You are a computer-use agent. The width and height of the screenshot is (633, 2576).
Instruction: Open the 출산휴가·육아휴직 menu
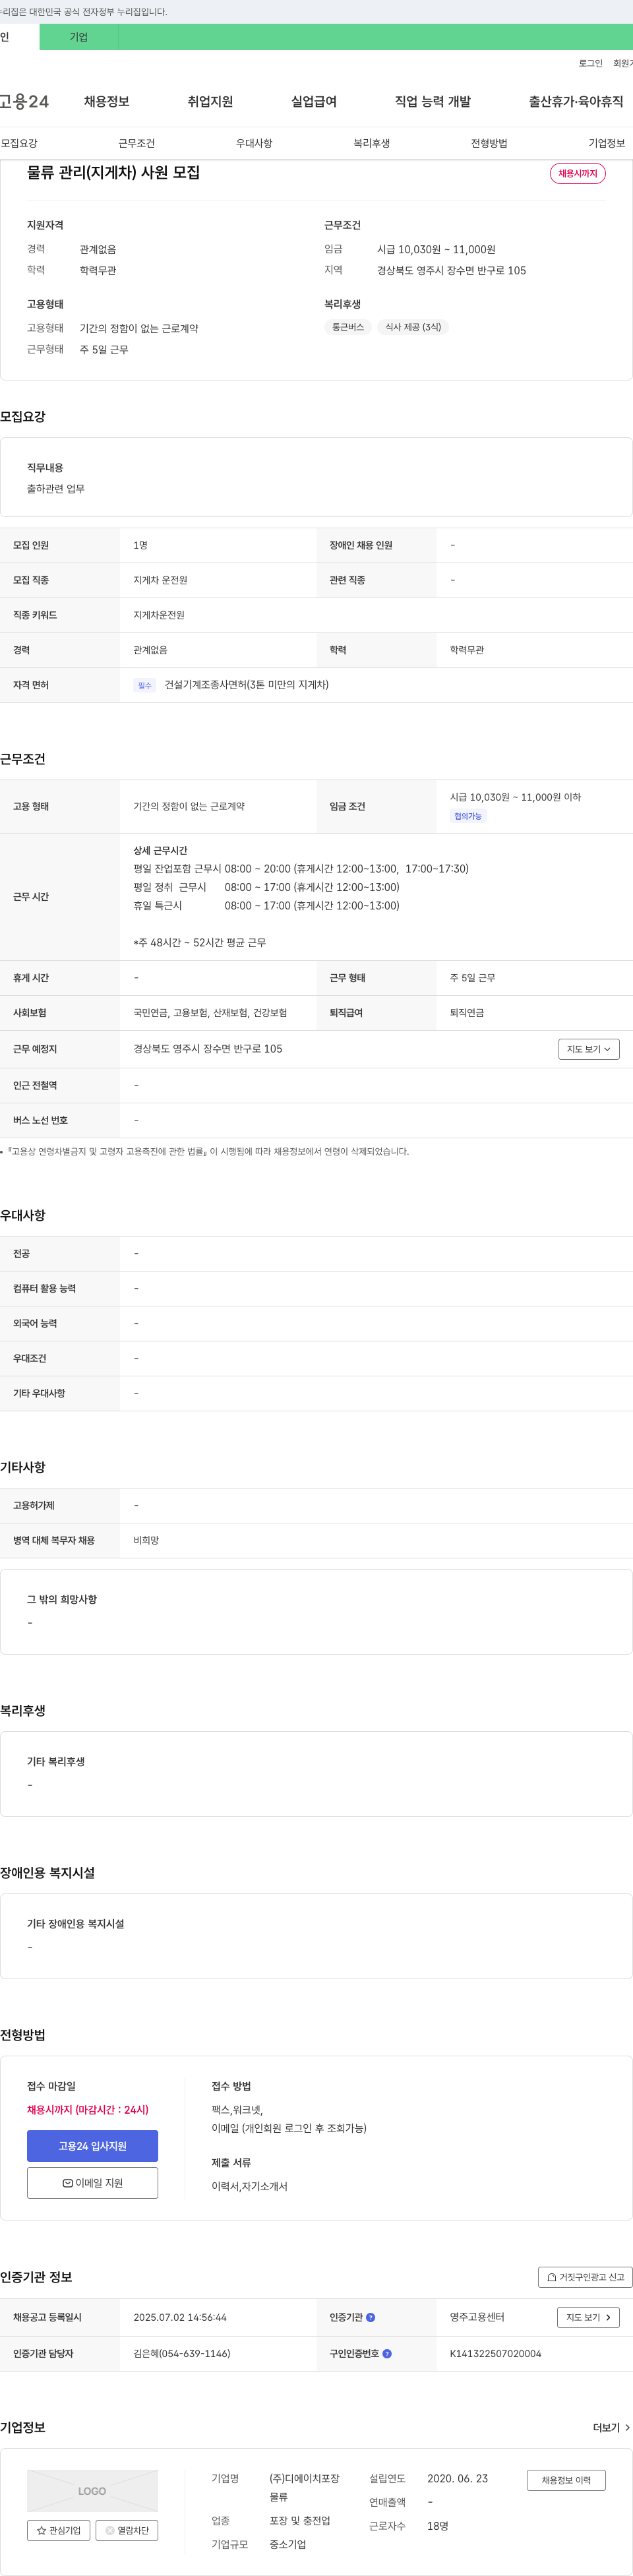tap(576, 102)
